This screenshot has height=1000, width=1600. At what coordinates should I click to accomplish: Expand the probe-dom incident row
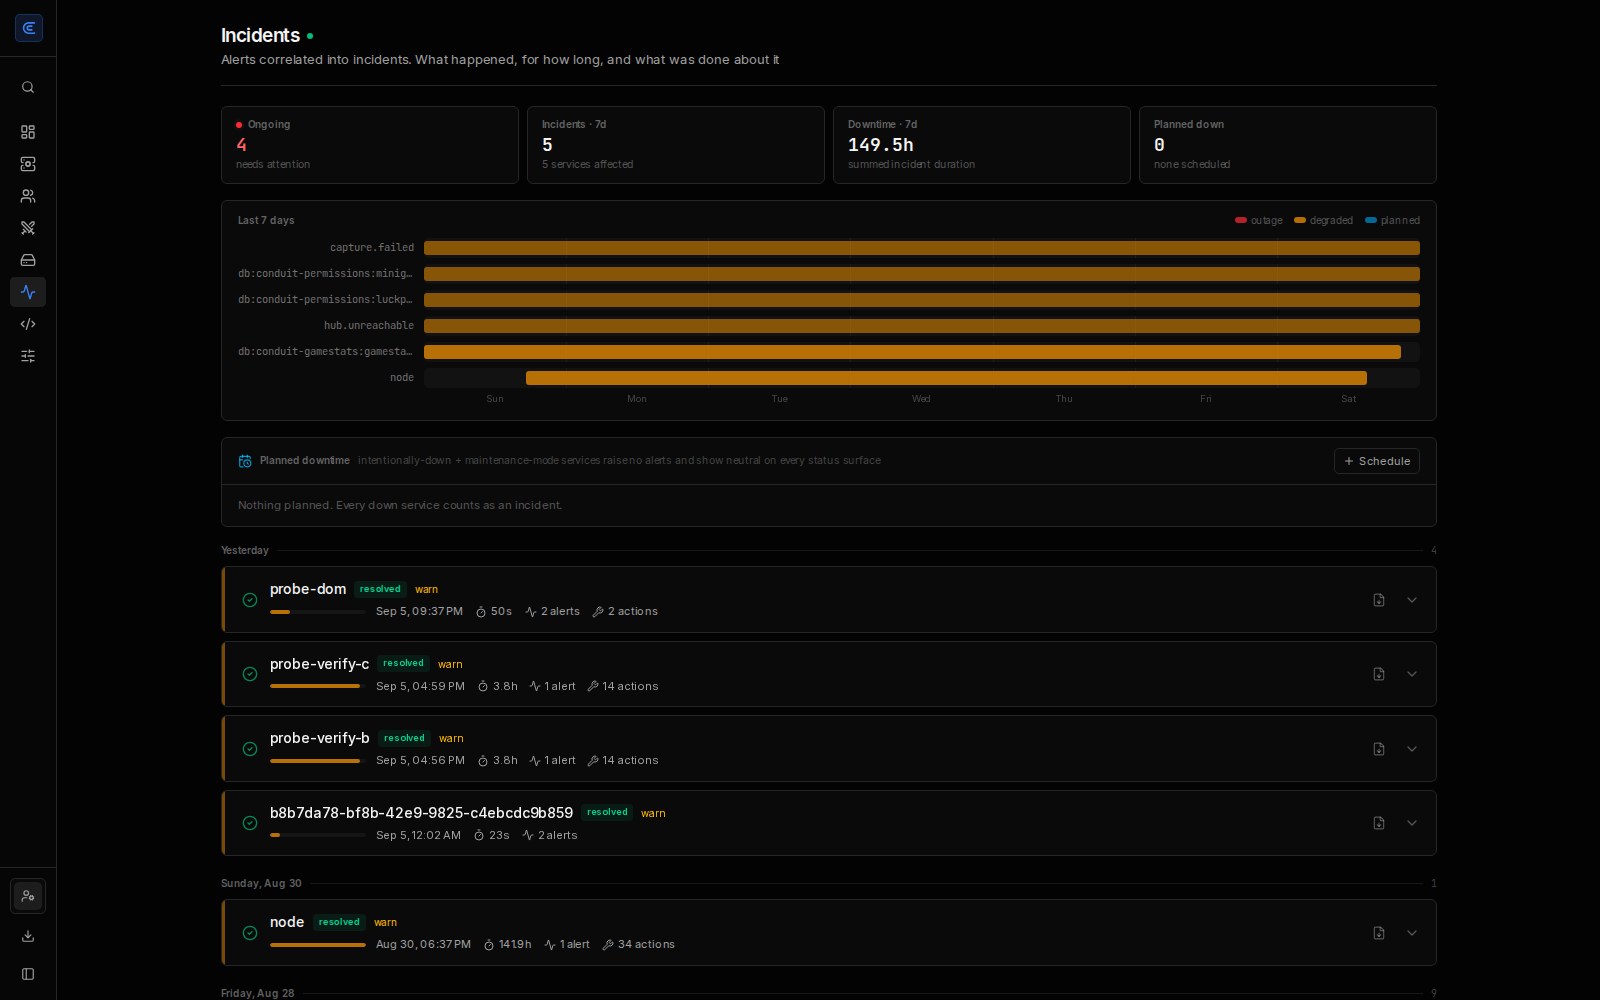pos(1412,600)
